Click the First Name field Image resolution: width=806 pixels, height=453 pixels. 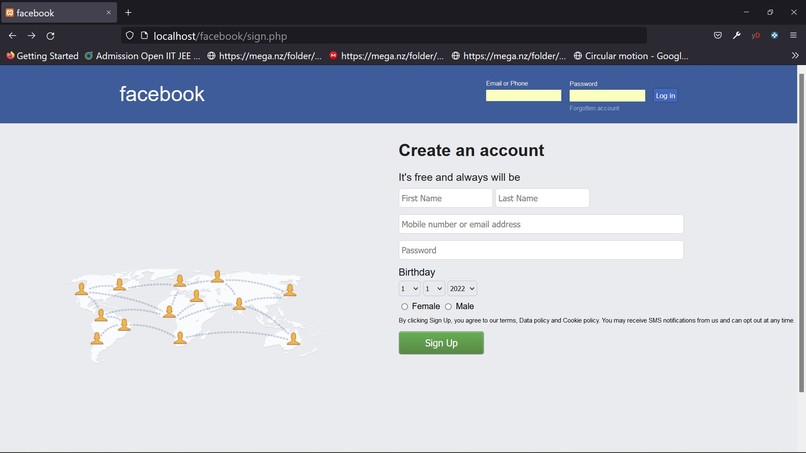point(445,198)
